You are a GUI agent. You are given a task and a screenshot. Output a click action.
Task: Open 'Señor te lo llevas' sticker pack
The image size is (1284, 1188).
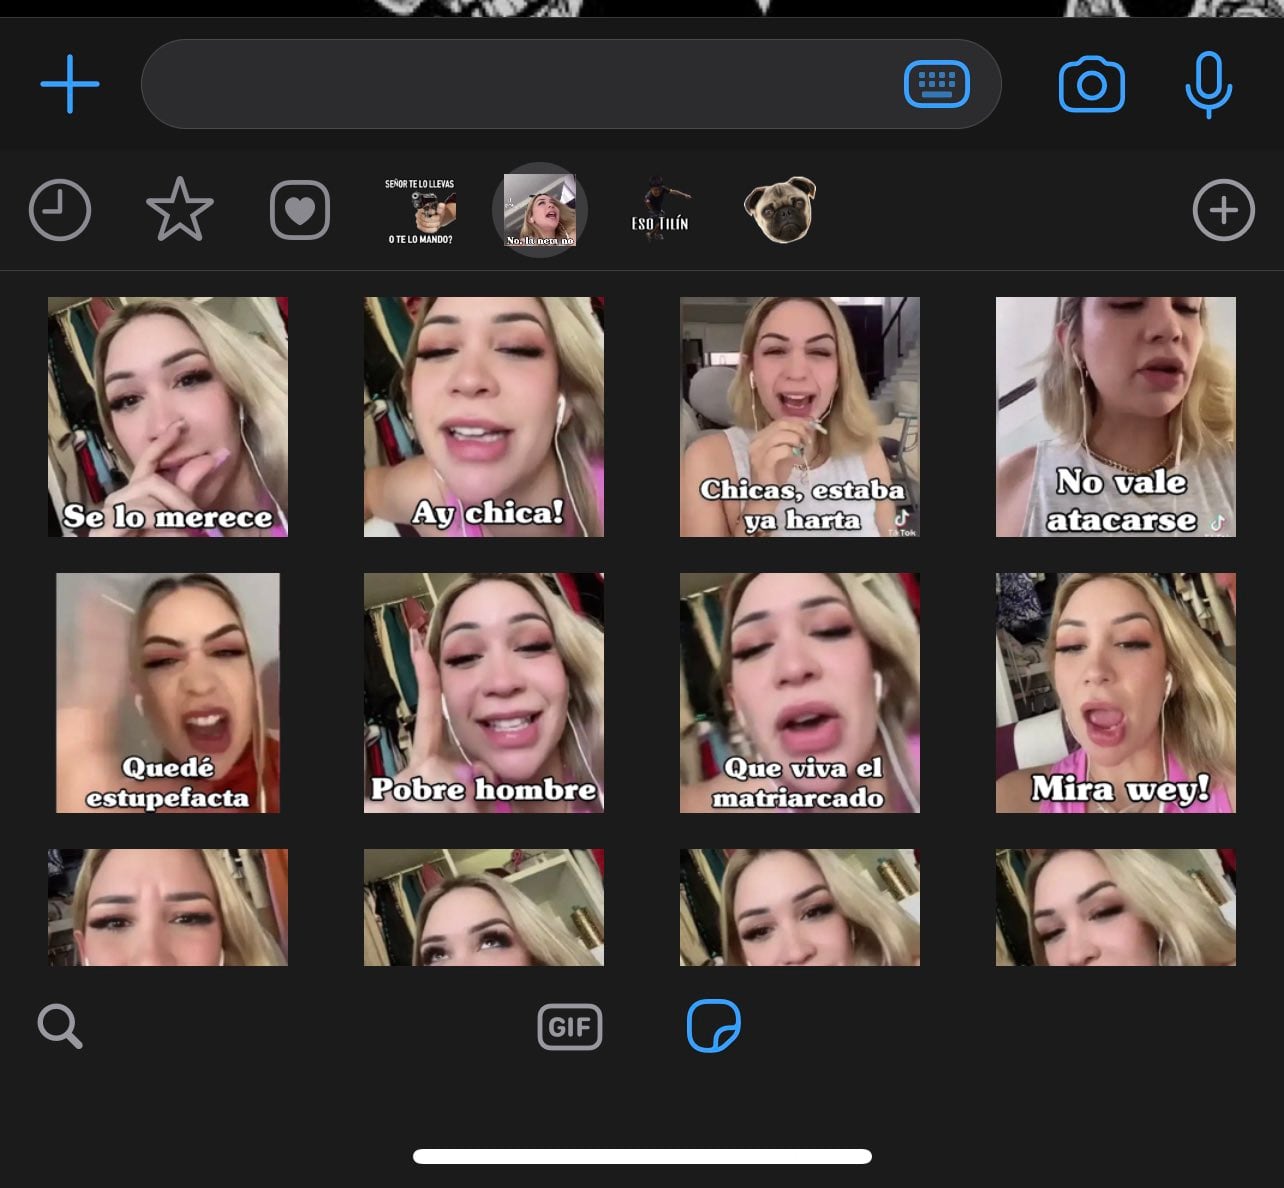[x=420, y=211]
